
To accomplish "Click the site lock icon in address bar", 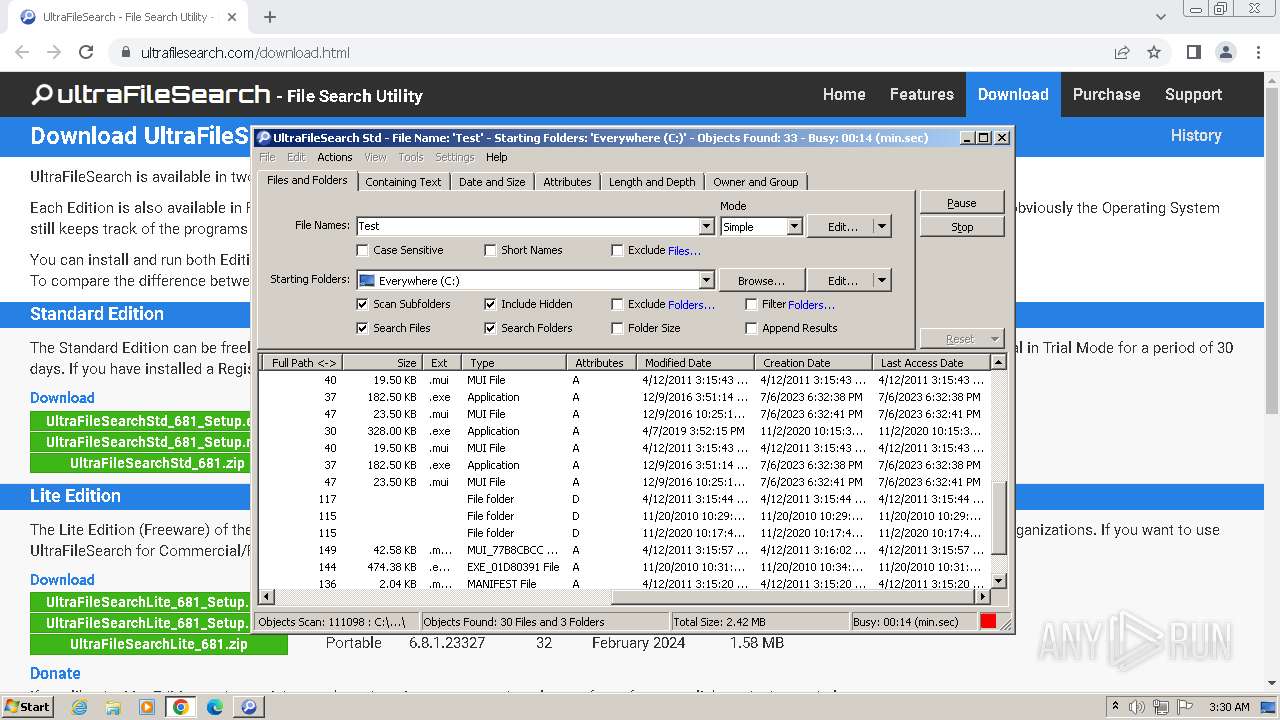I will [125, 52].
